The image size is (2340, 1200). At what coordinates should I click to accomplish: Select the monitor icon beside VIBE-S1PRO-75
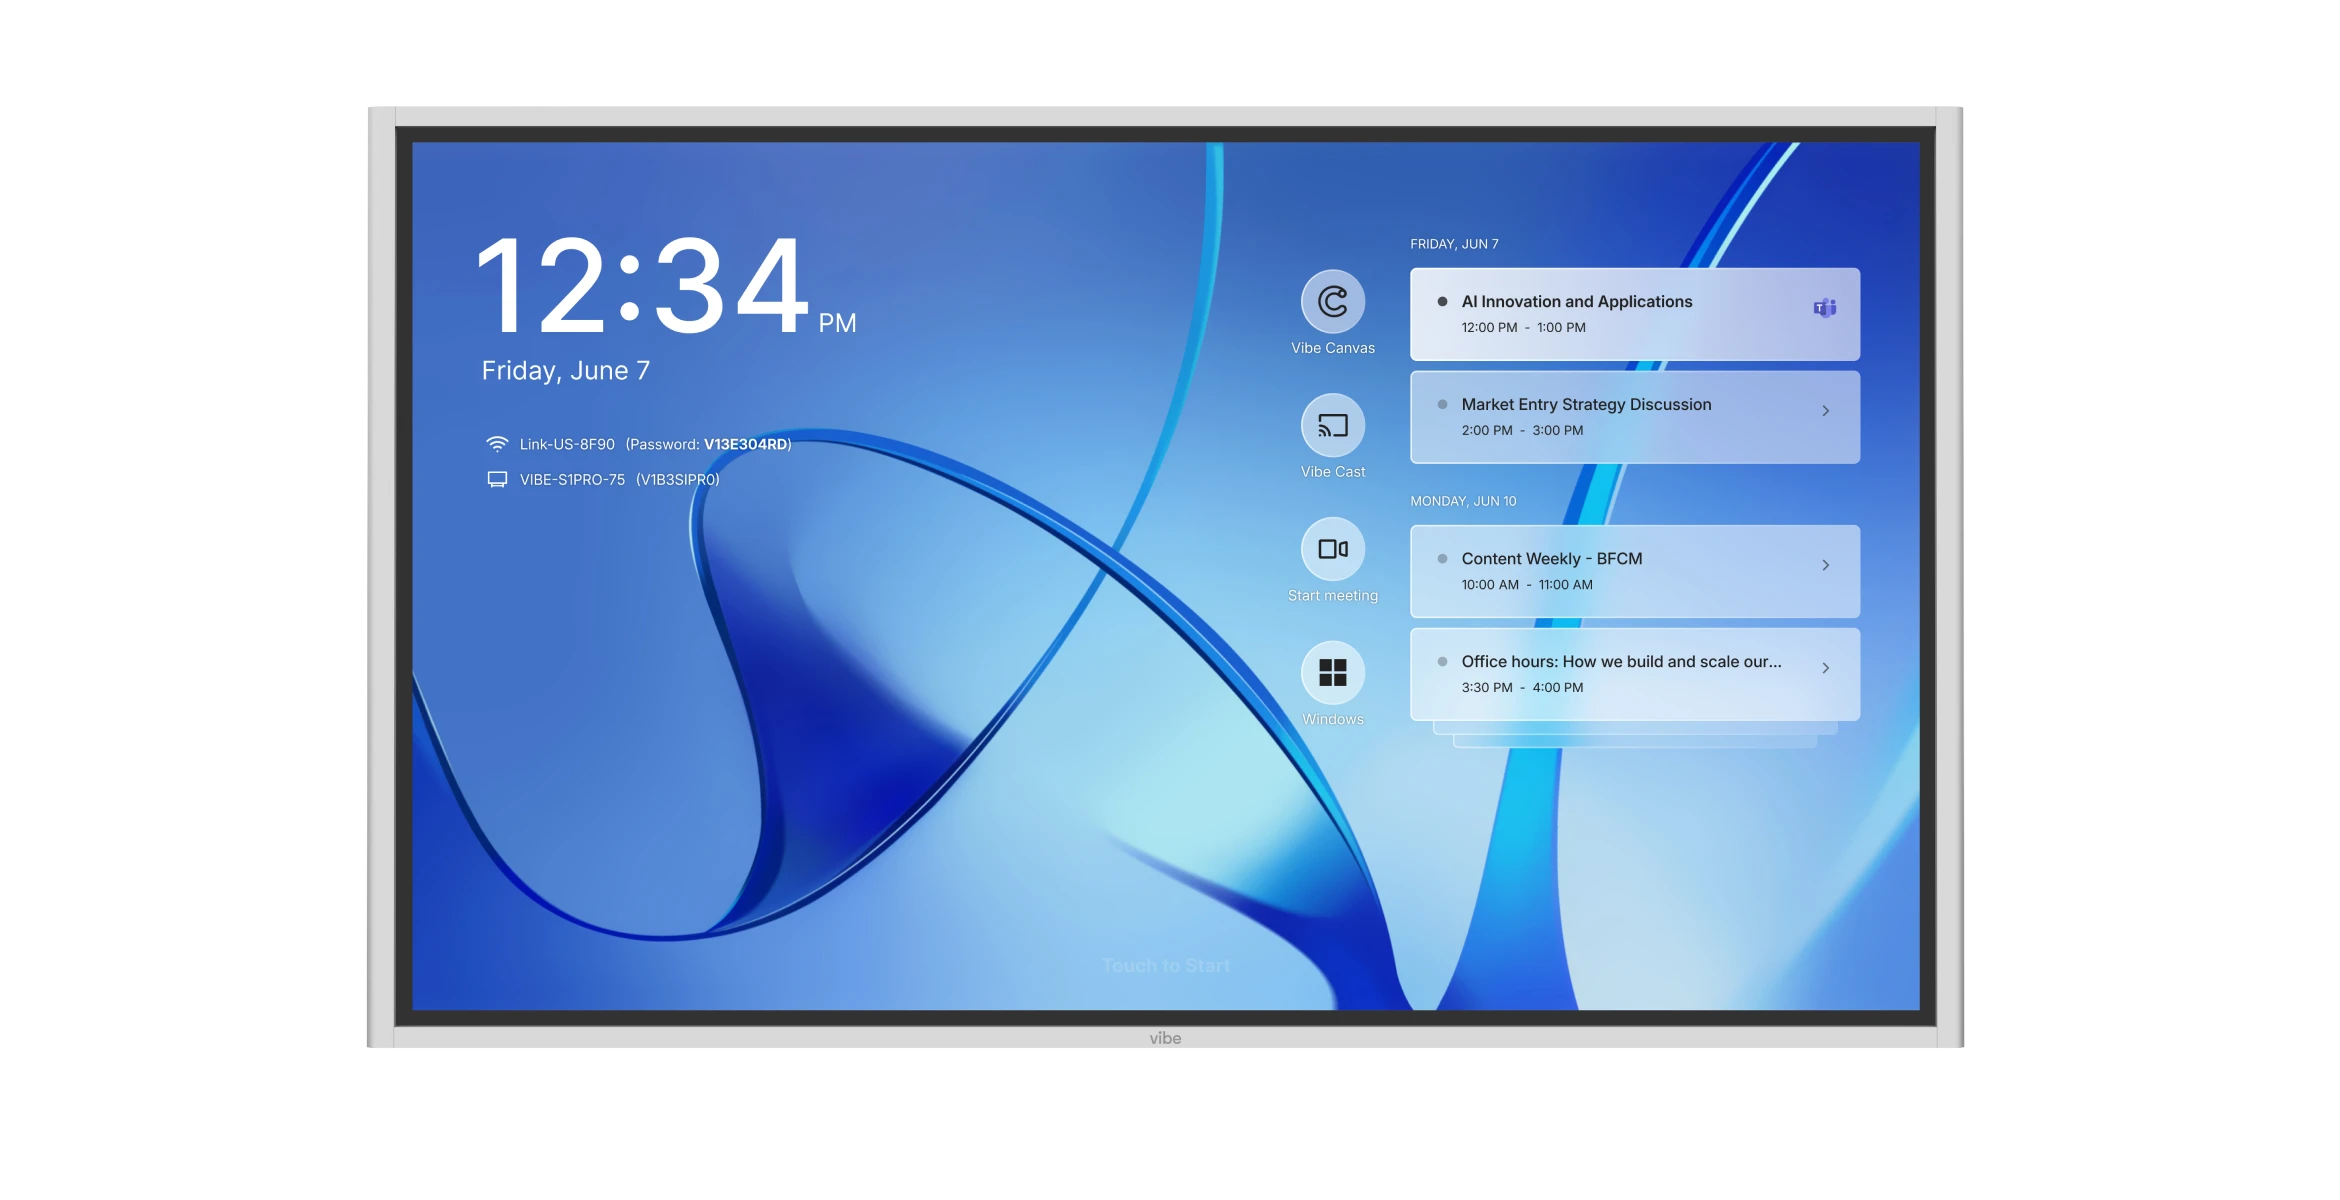coord(497,479)
